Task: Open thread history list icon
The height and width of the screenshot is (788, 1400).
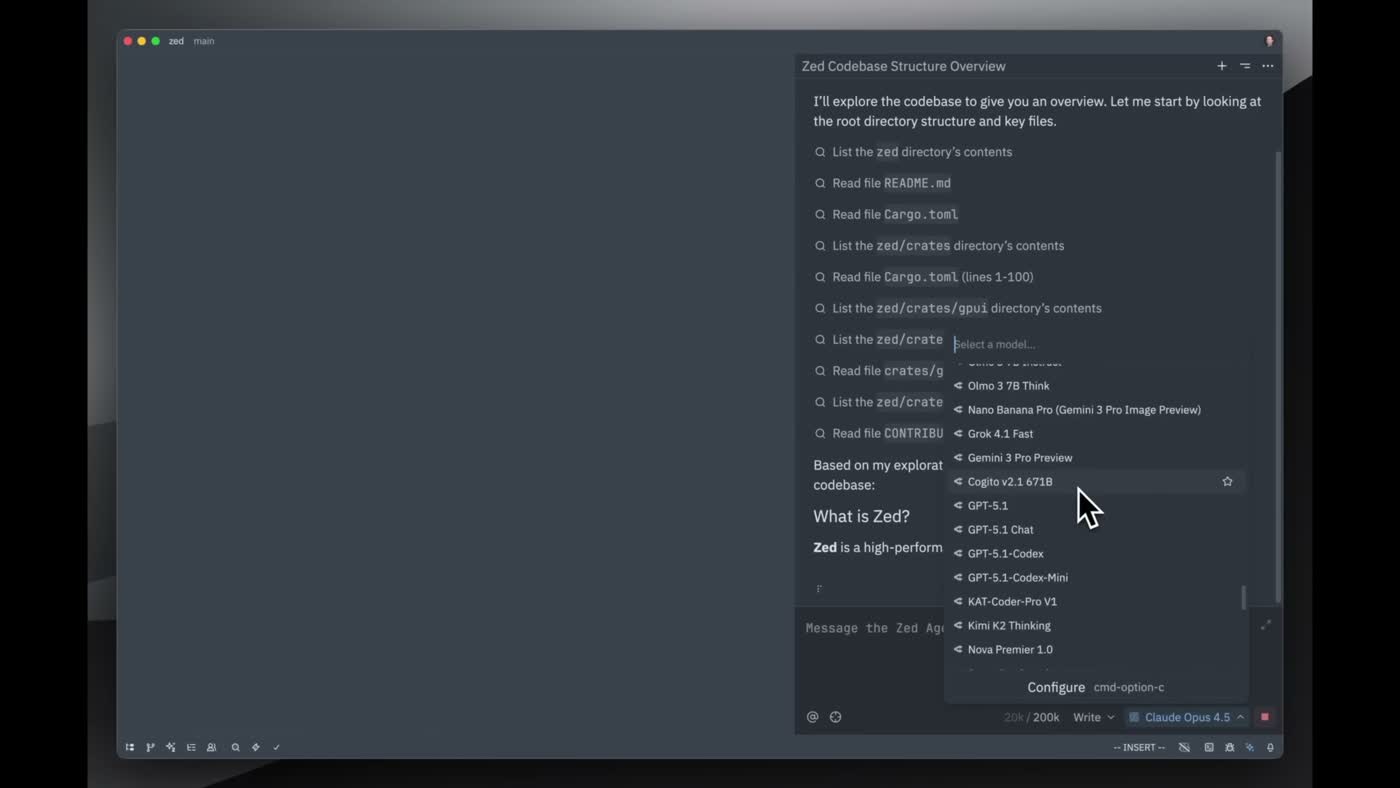Action: click(x=1245, y=66)
